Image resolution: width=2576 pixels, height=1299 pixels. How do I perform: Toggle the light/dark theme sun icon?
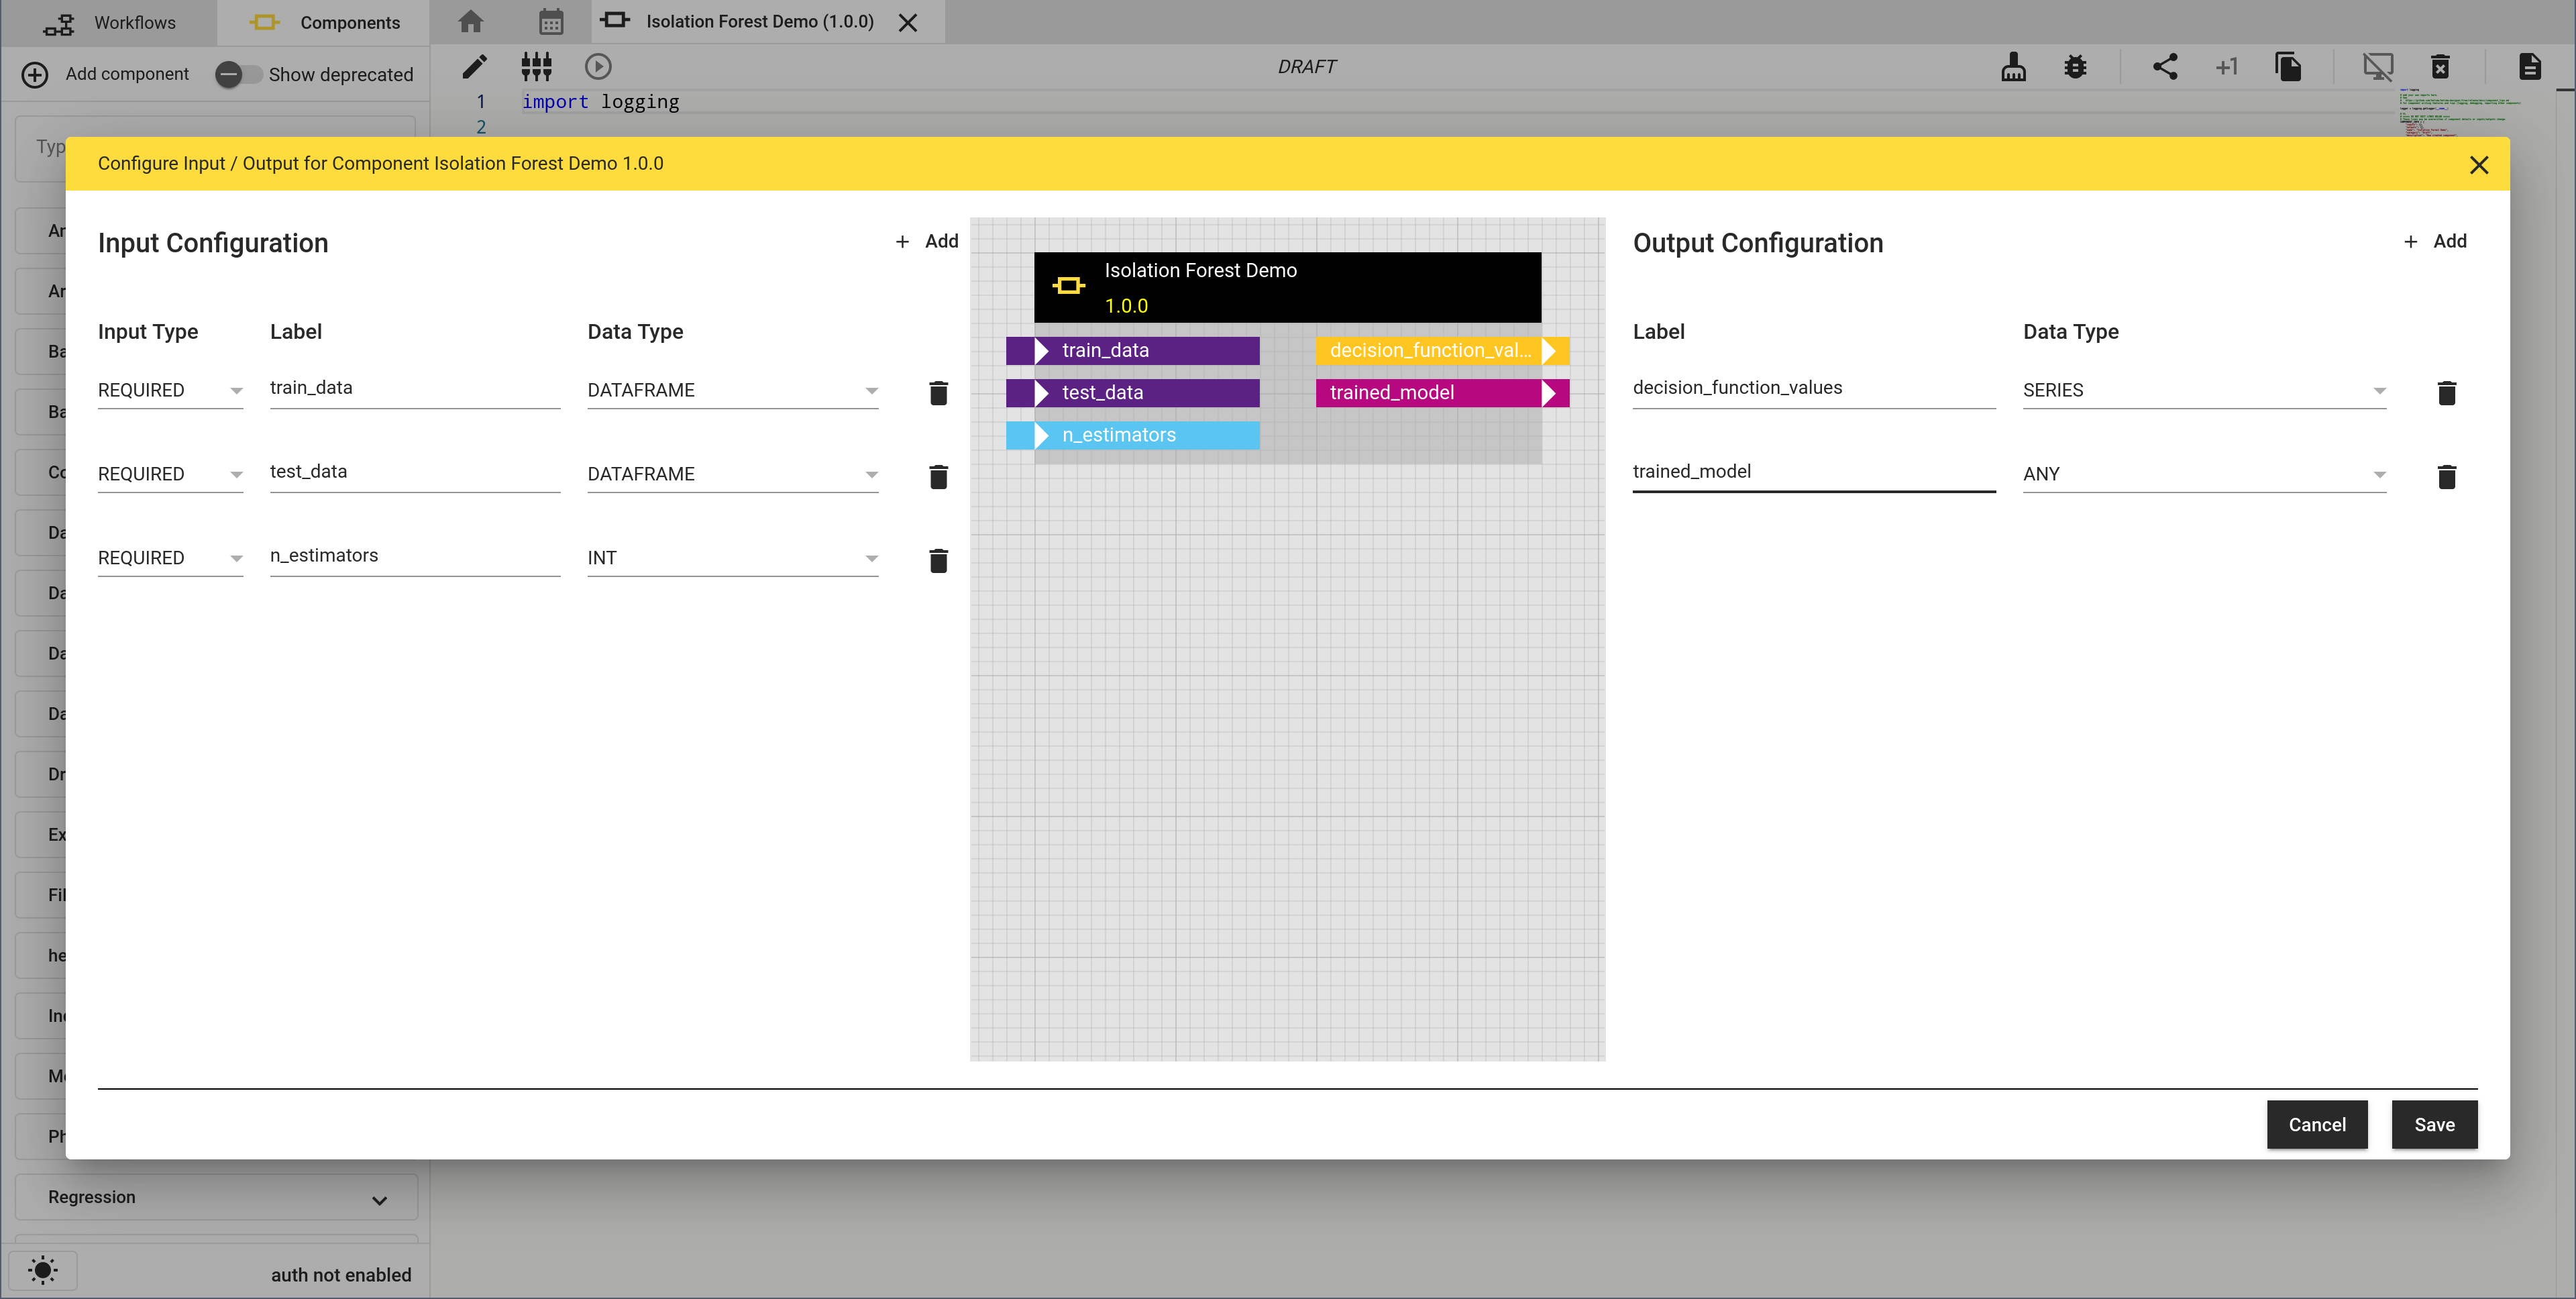coord(43,1270)
